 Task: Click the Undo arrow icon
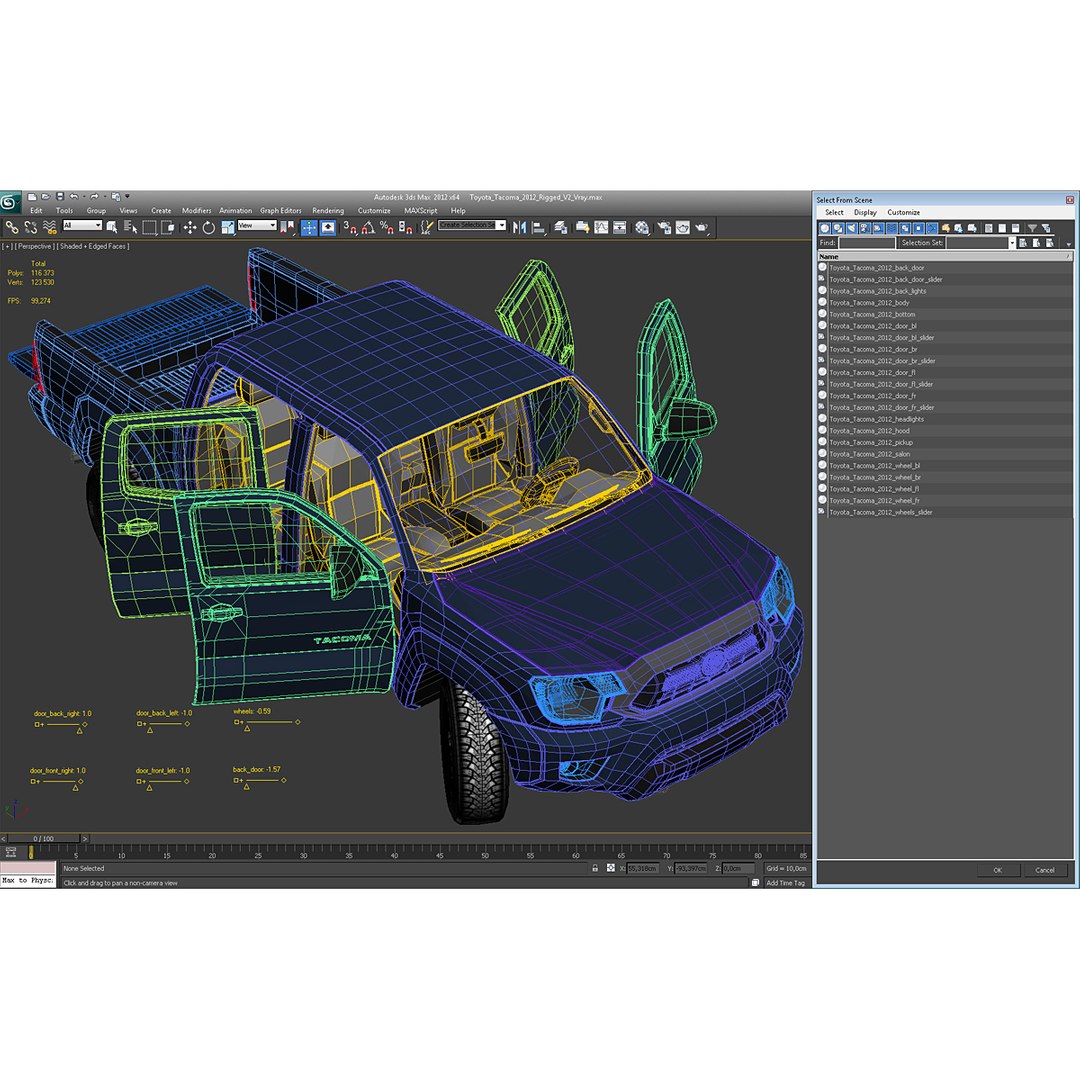74,197
